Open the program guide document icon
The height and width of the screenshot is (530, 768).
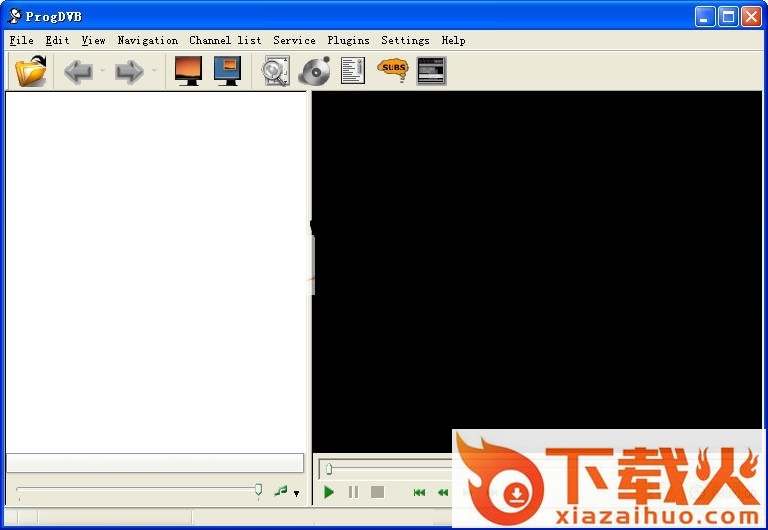click(x=353, y=71)
